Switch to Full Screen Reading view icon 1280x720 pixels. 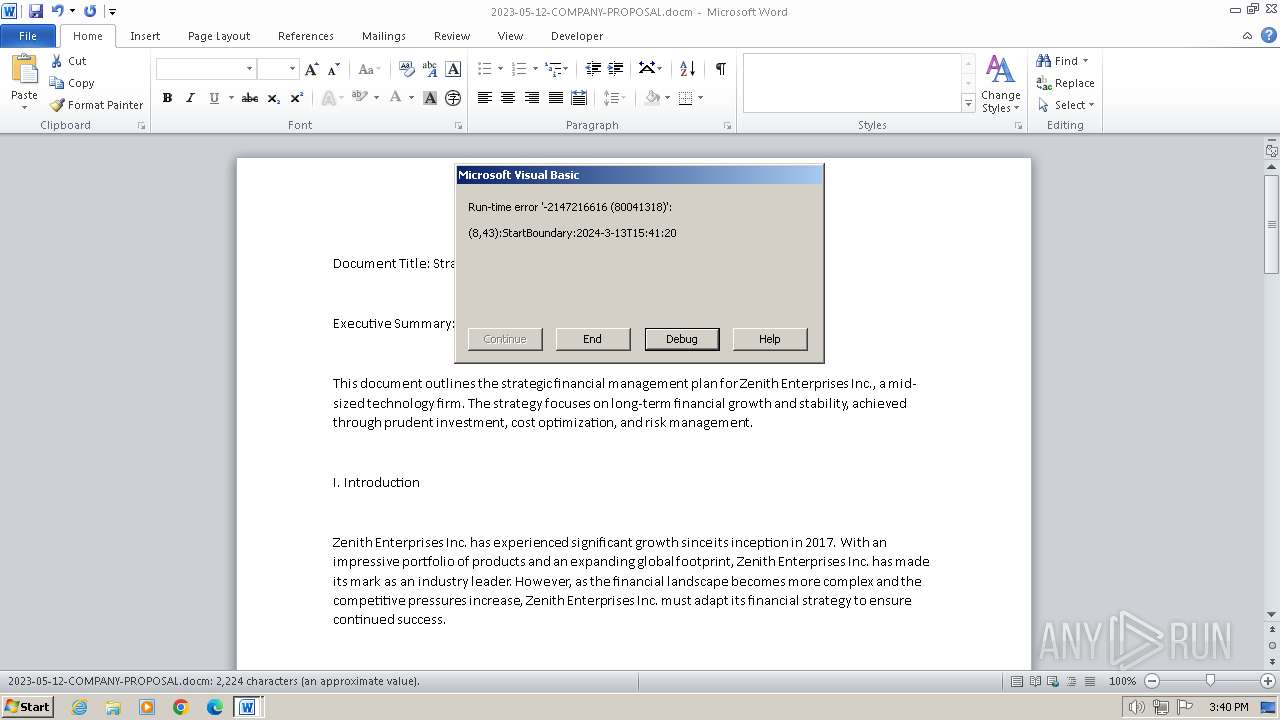coord(1035,681)
